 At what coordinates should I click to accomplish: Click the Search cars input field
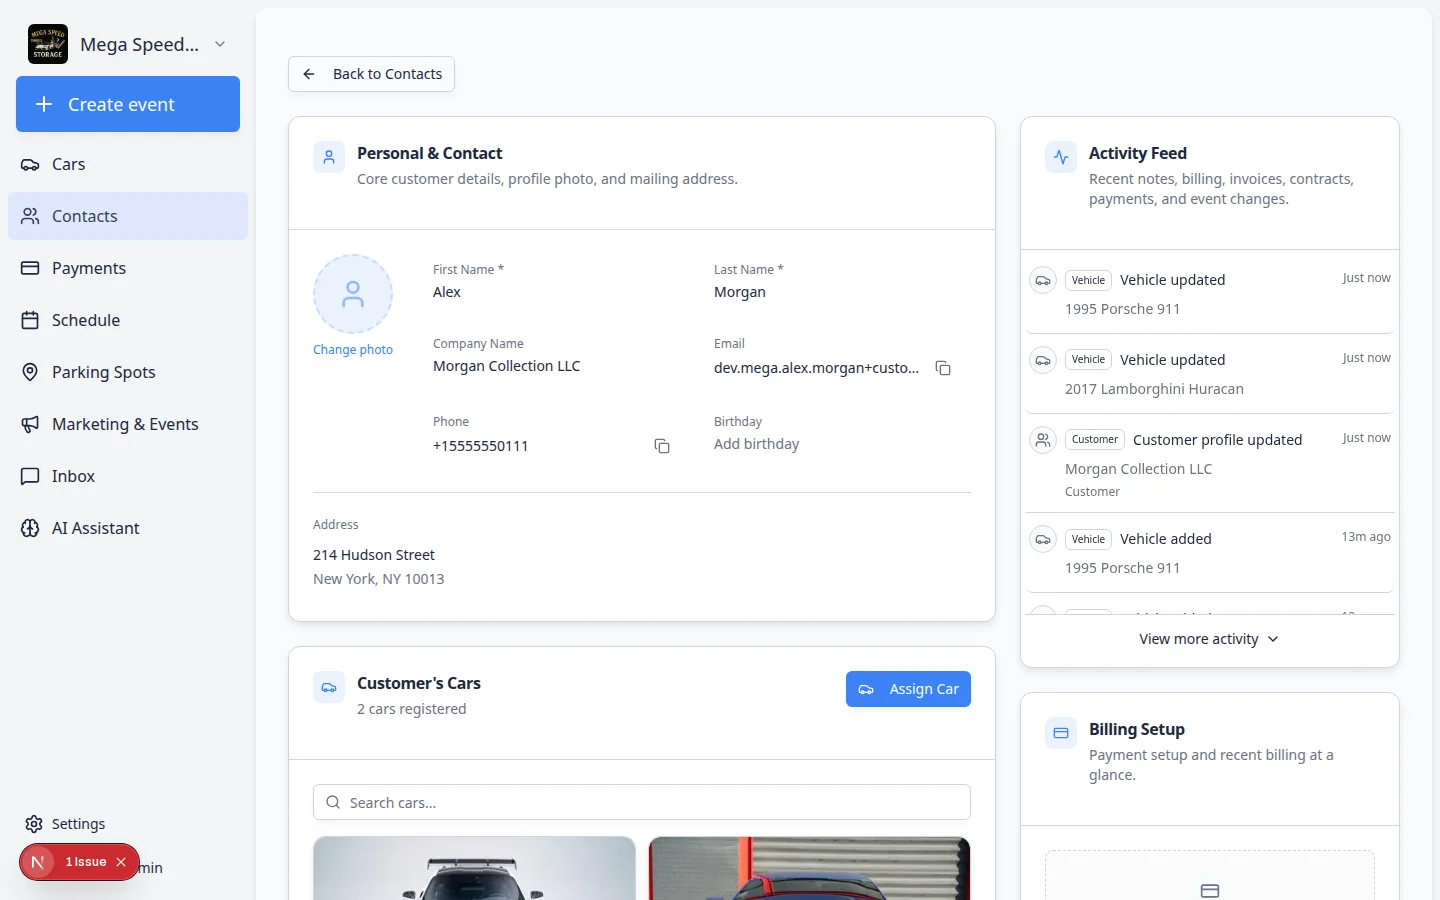pyautogui.click(x=642, y=802)
